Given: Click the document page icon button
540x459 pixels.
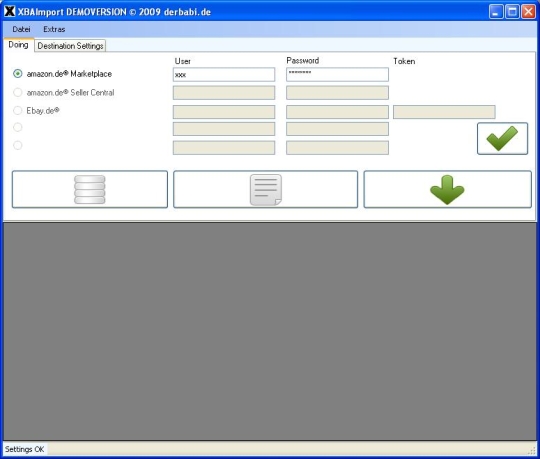Looking at the screenshot, I should (x=266, y=189).
